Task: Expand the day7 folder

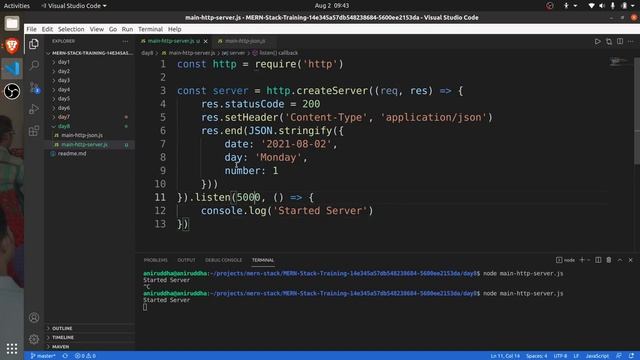Action: point(64,117)
